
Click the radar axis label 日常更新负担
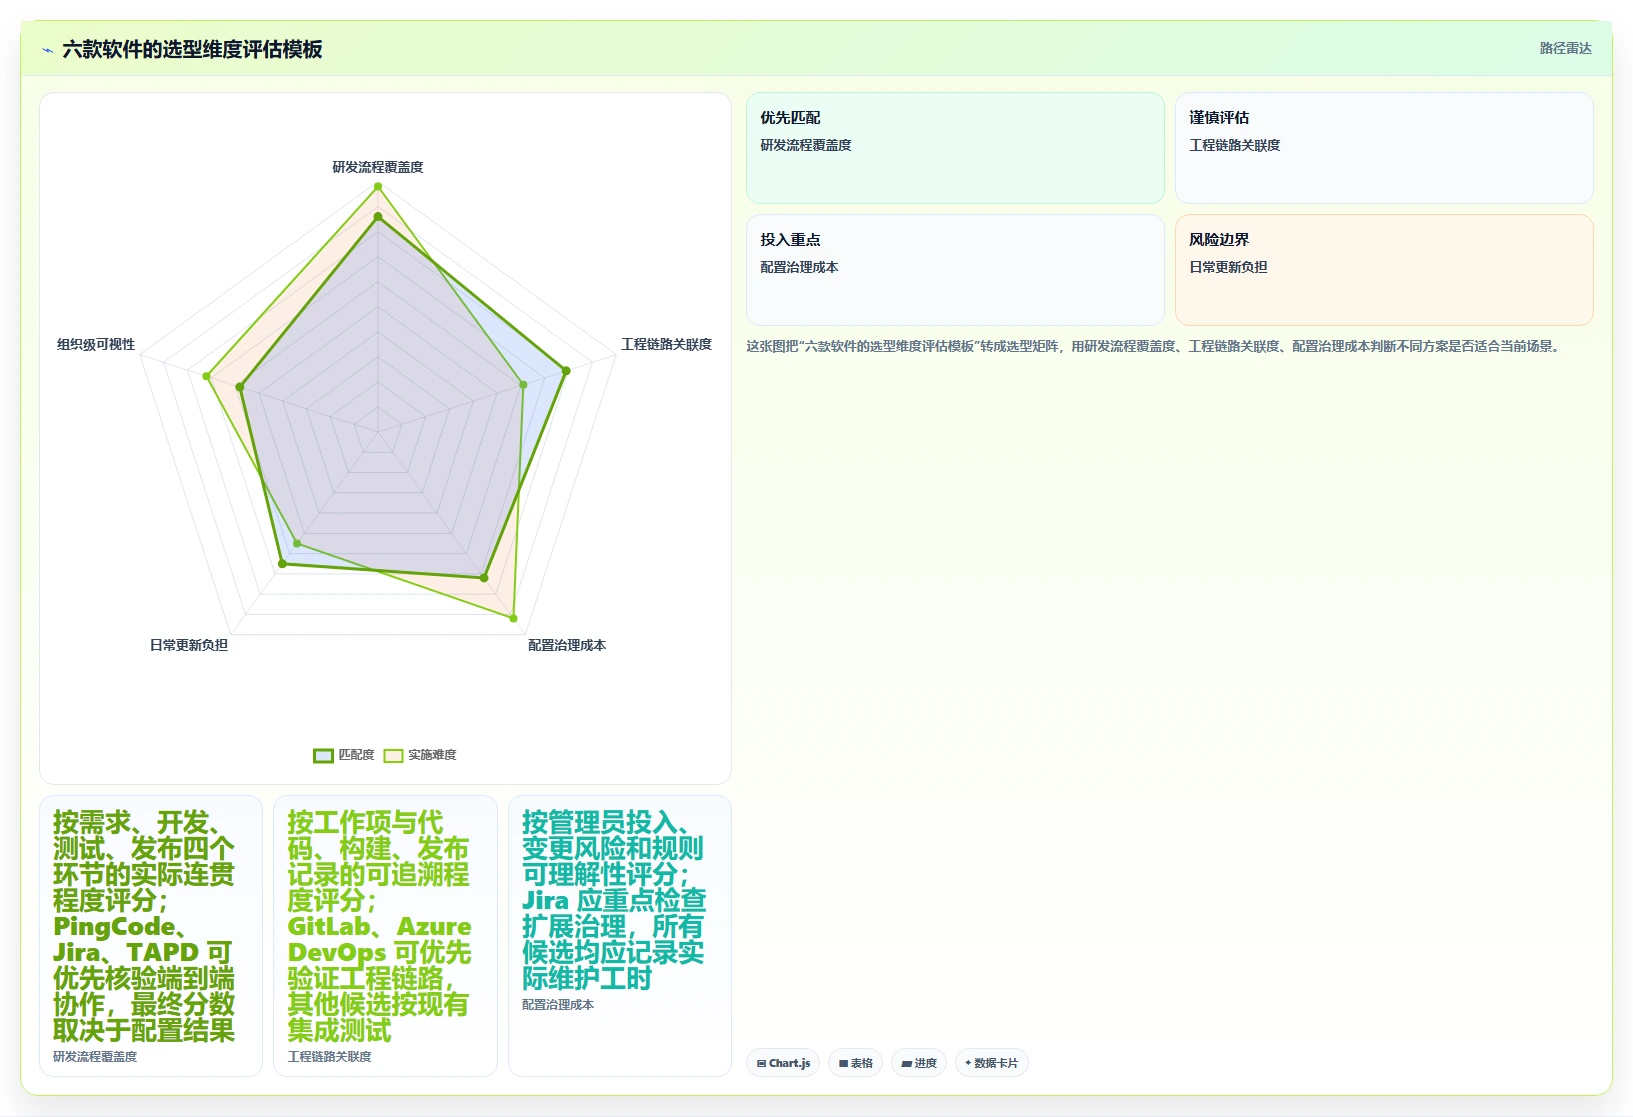(189, 645)
